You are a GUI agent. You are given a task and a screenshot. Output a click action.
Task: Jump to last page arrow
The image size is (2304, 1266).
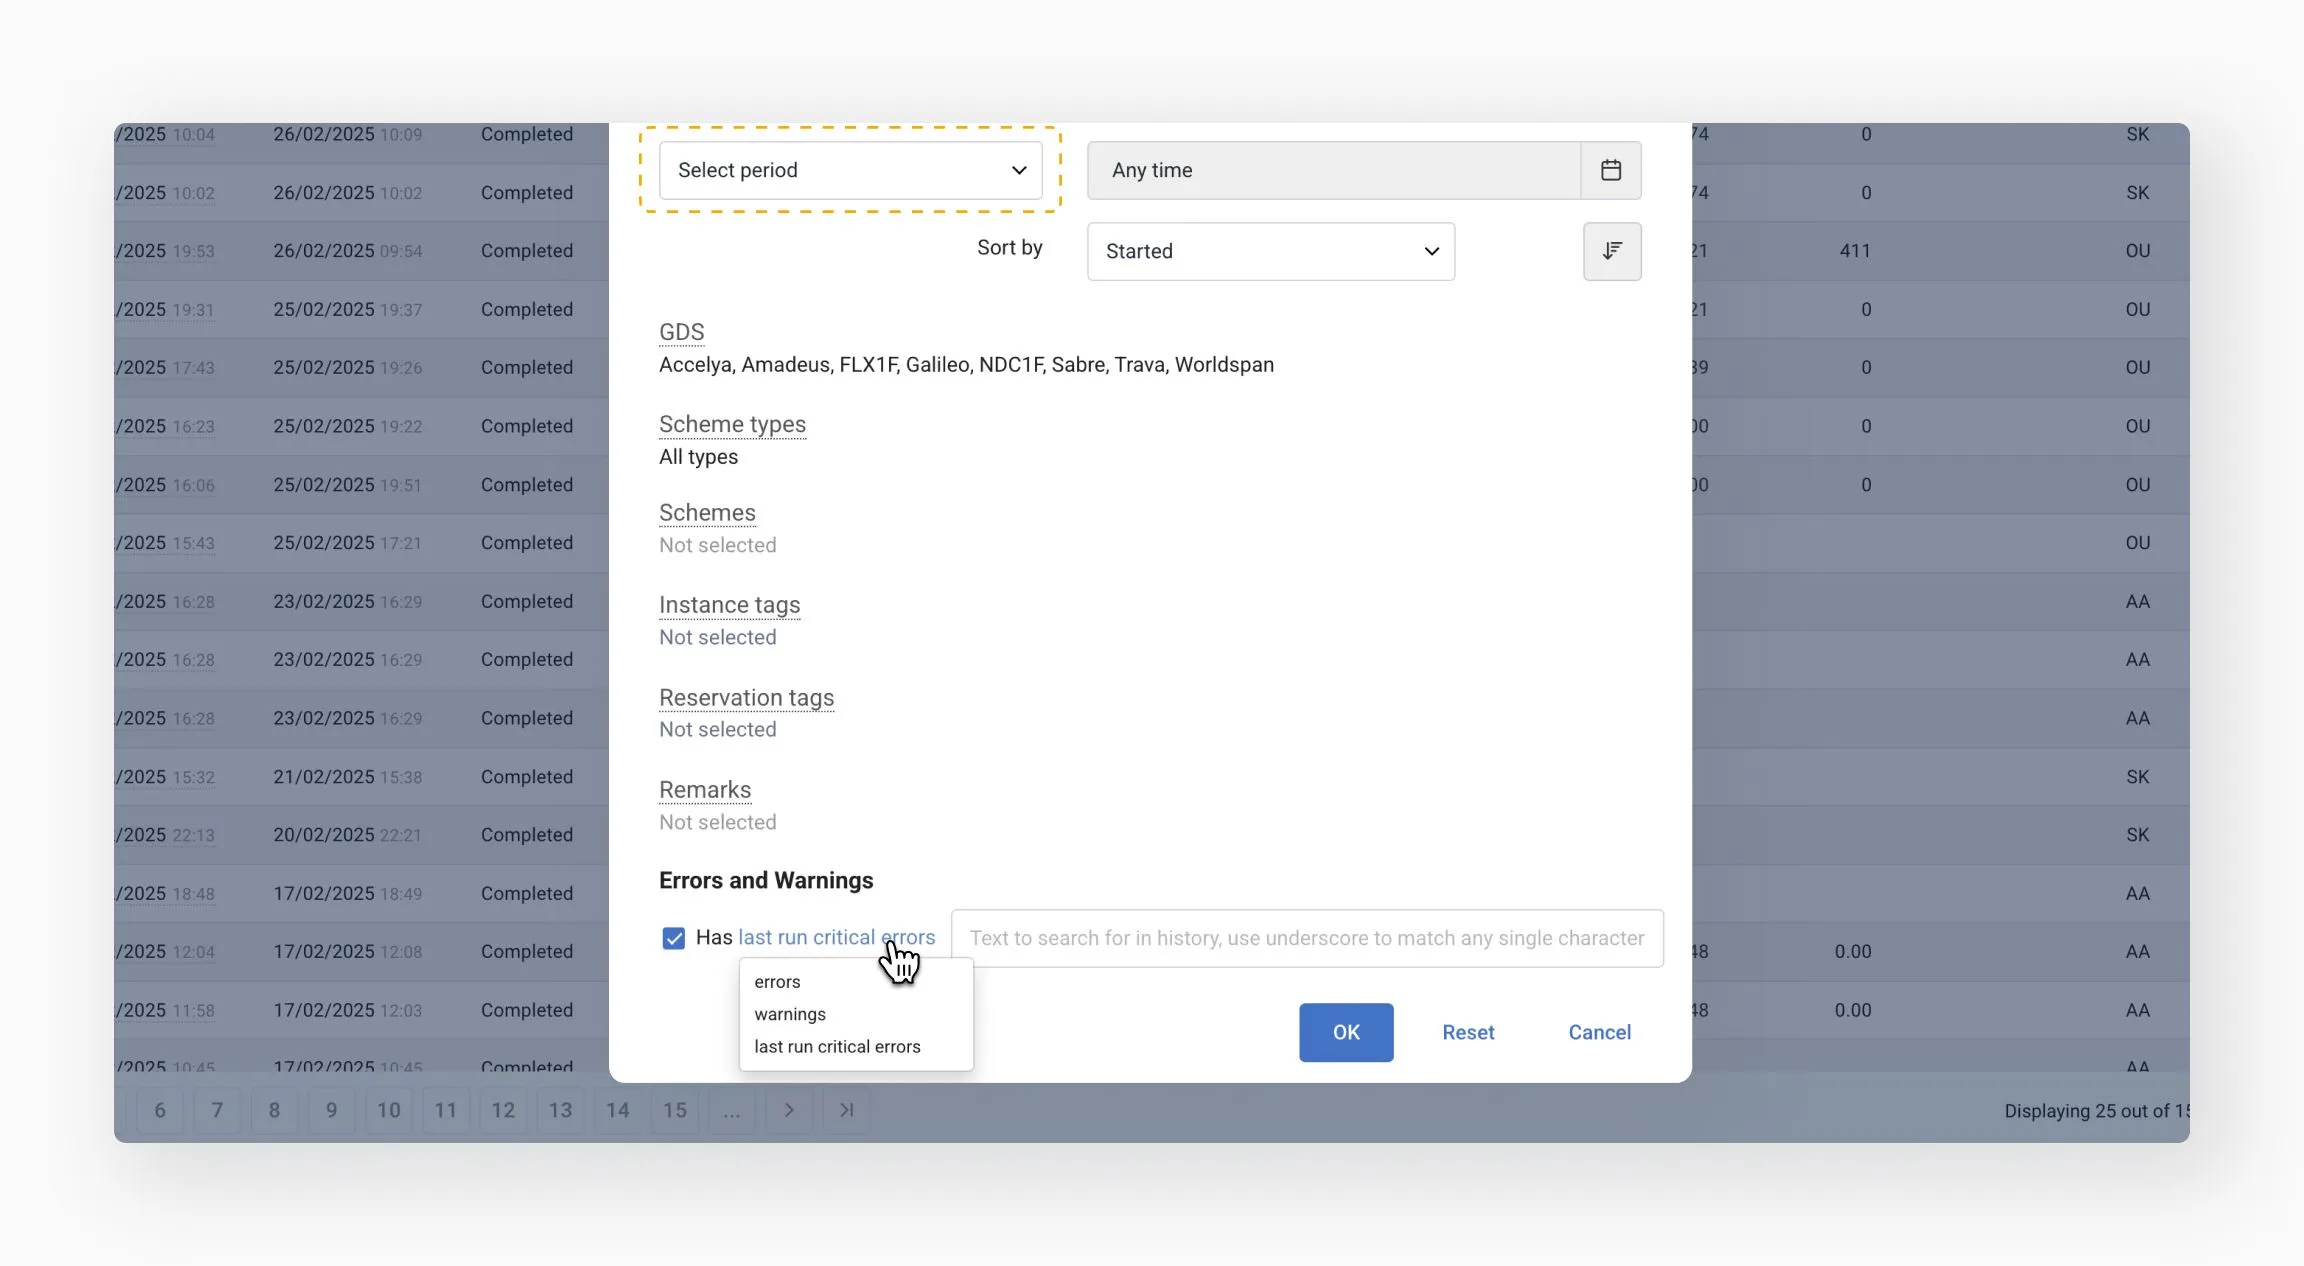[x=846, y=1110]
